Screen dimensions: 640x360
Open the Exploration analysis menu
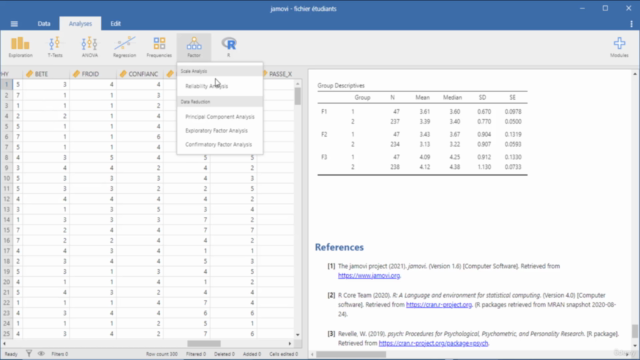click(x=20, y=47)
